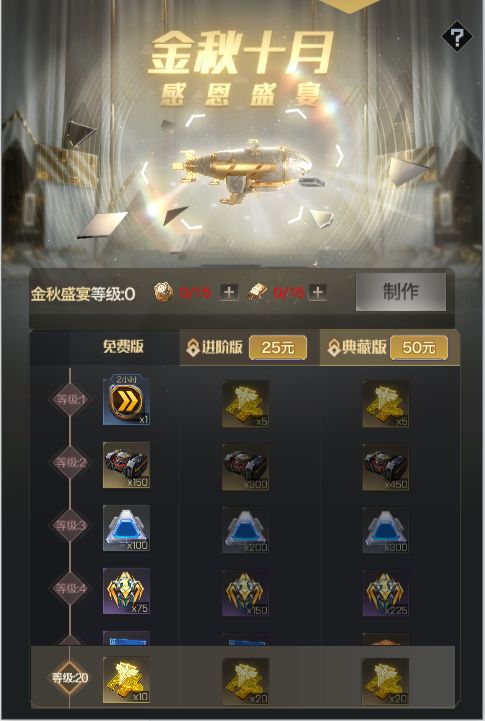Select the 典藏版 gold emblem x225 reward

click(385, 593)
